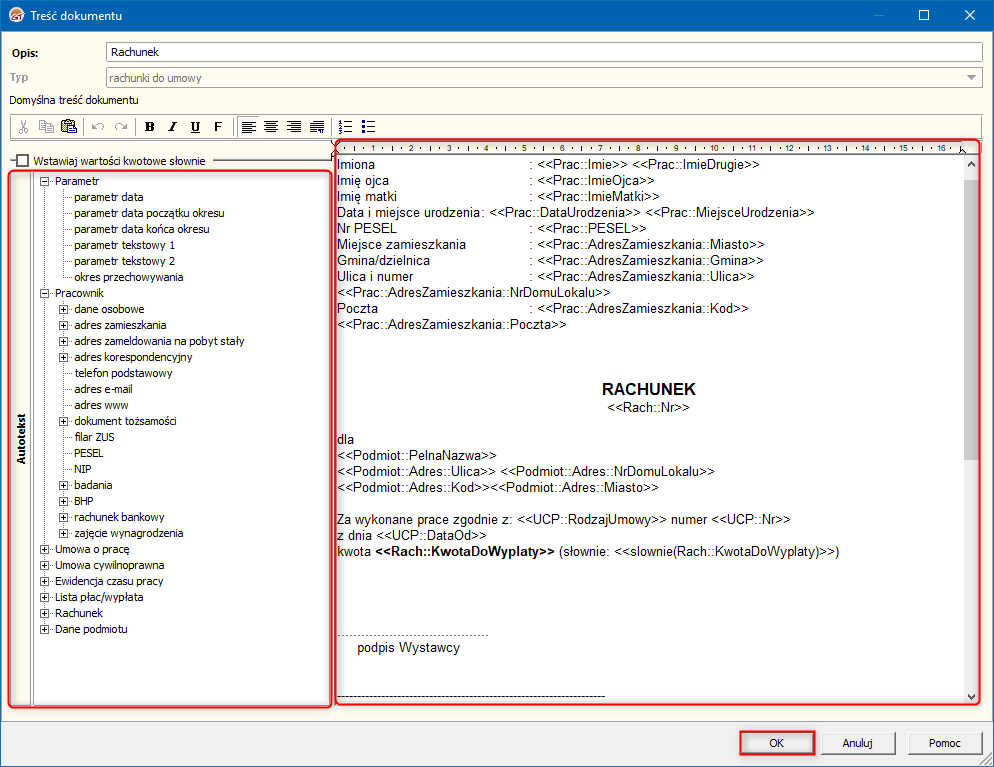Expand Ewidencja czasu pracy node

tap(44, 581)
